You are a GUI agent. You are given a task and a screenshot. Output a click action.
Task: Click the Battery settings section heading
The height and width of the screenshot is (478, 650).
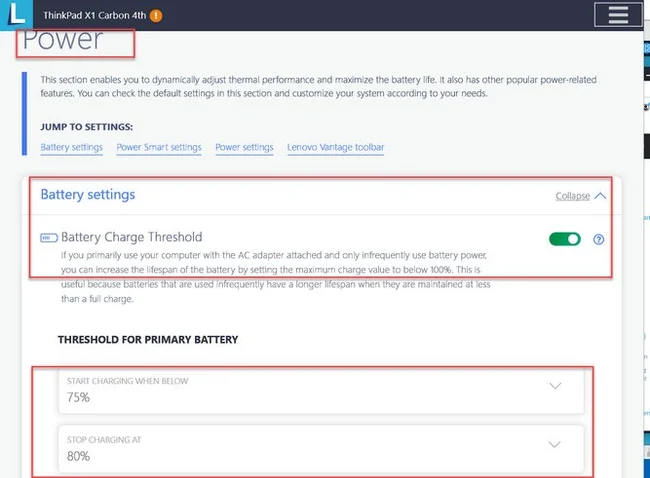coord(88,194)
